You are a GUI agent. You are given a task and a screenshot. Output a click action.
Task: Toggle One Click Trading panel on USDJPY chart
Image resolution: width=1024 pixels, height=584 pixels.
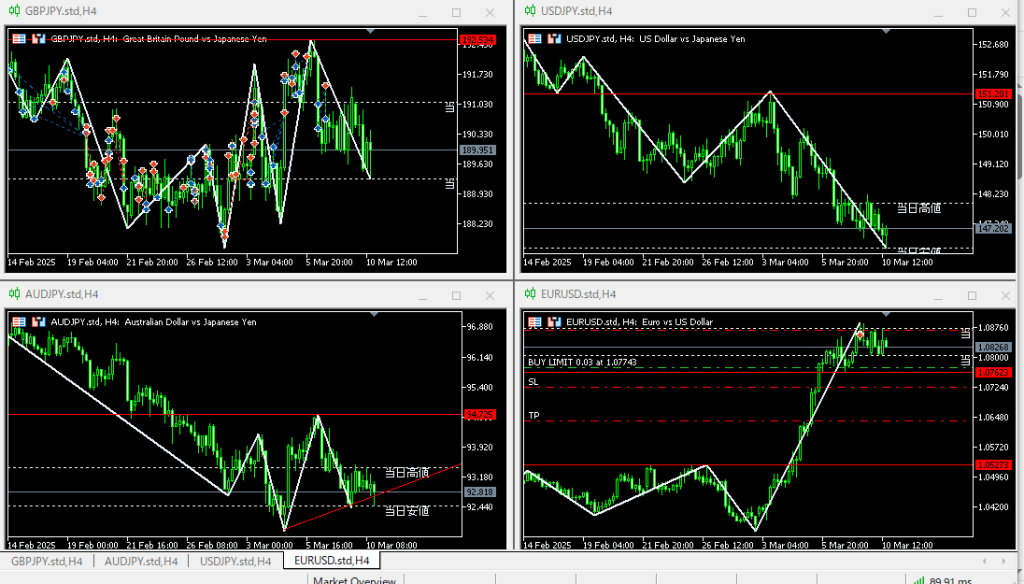pyautogui.click(x=535, y=39)
